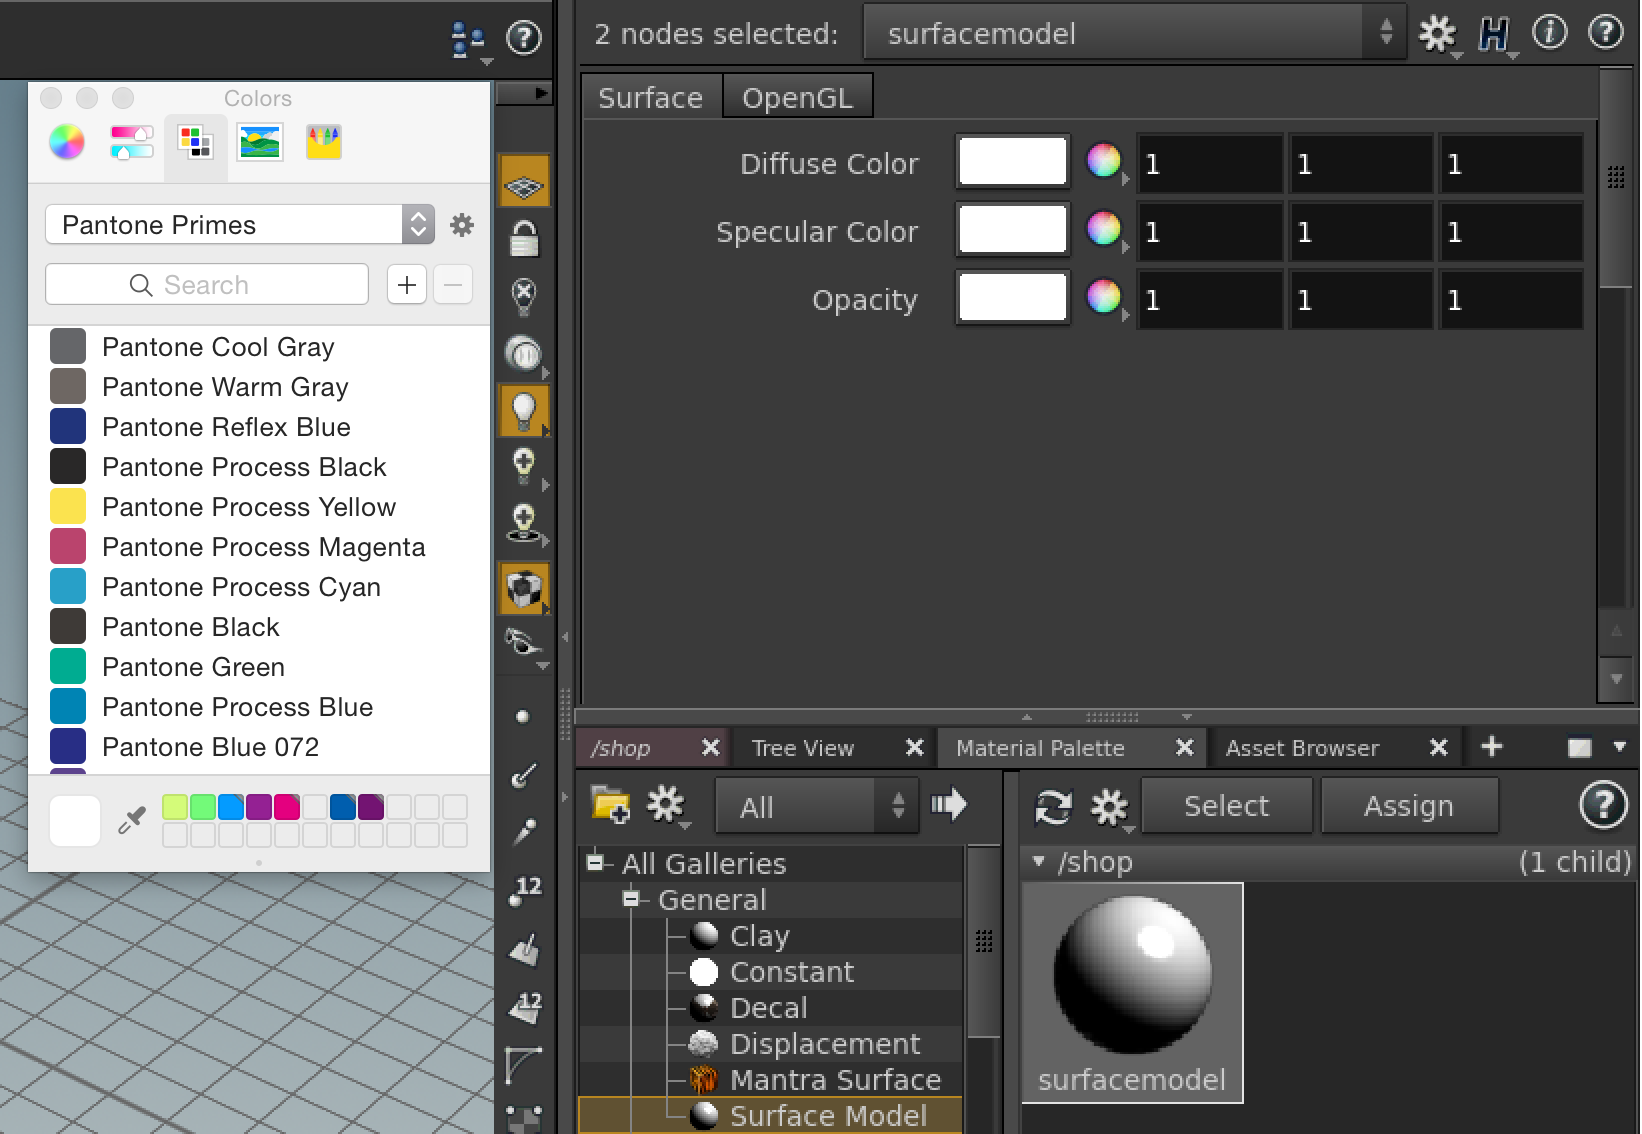Click the glasses icon in viewport toolbar
Viewport: 1642px width, 1134px height.
[523, 642]
